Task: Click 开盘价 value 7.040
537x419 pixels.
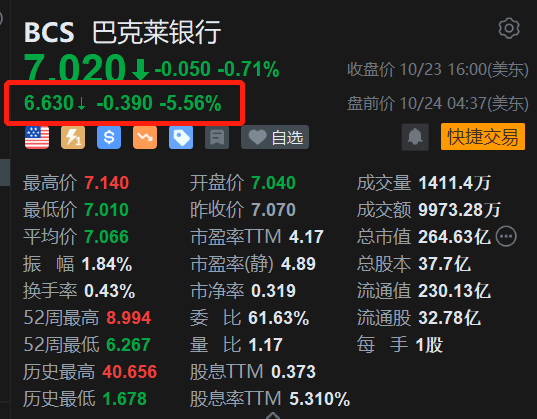Action: (273, 183)
